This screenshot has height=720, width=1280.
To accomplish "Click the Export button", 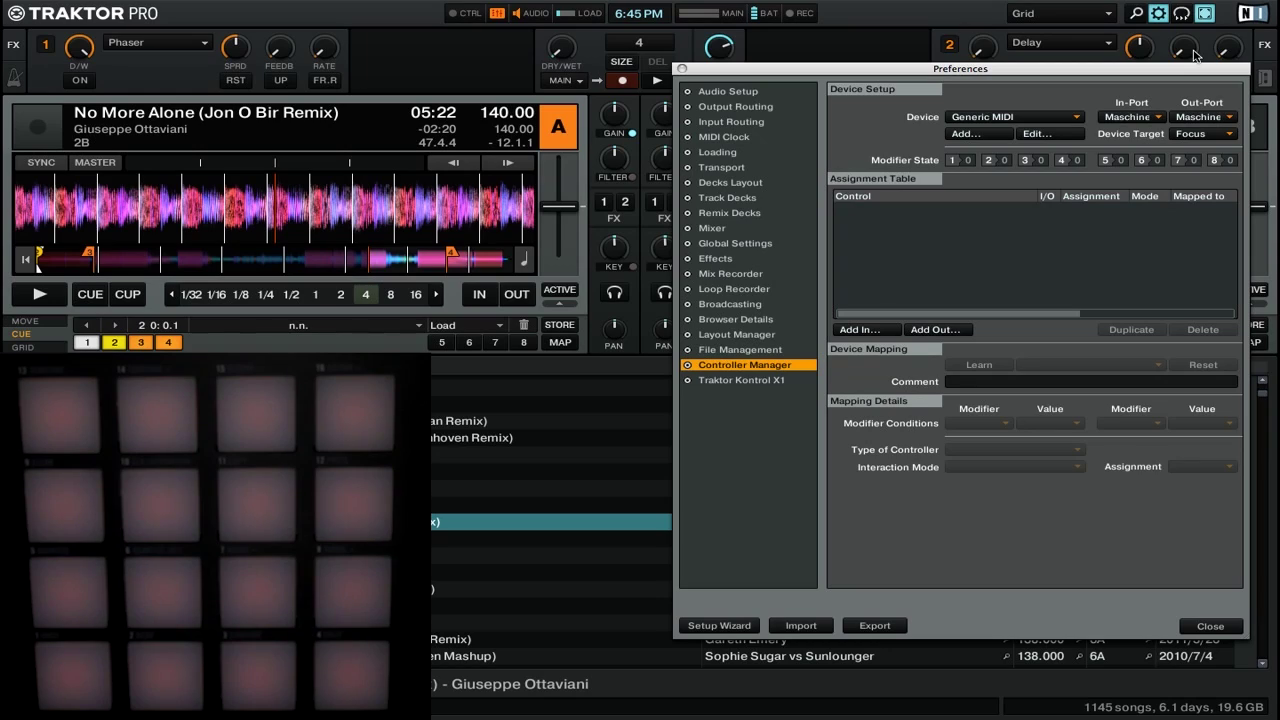I will pos(875,626).
